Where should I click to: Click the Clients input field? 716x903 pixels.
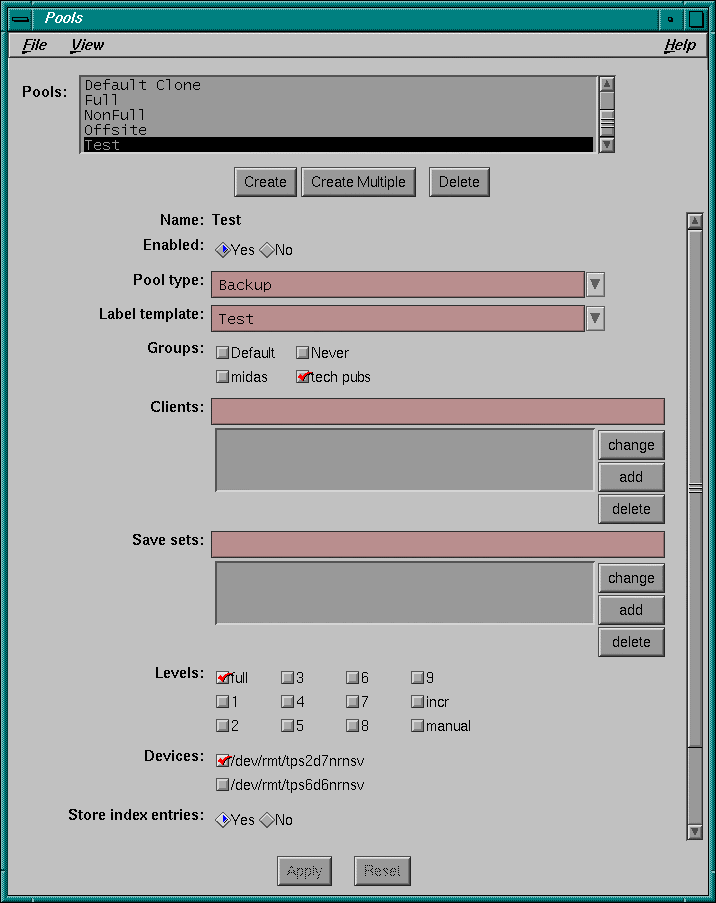438,411
